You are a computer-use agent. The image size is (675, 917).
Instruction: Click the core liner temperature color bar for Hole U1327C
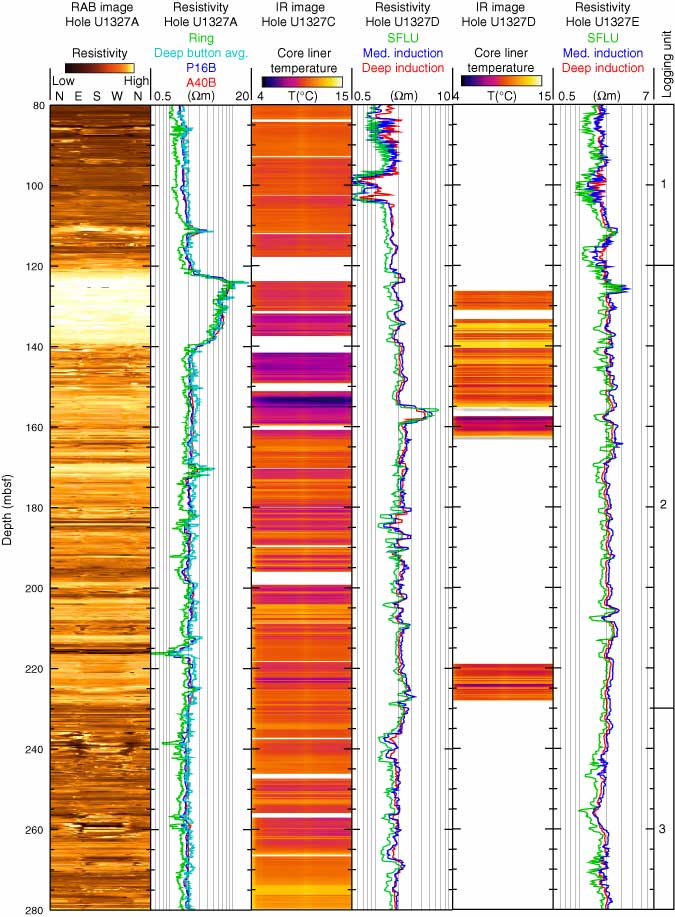pyautogui.click(x=302, y=81)
